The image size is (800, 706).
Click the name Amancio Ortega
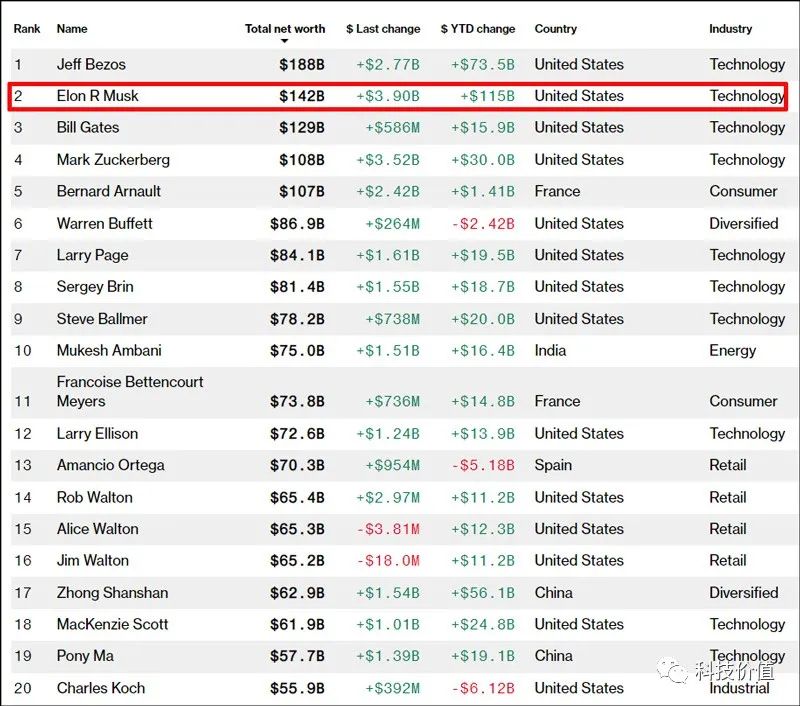(111, 465)
